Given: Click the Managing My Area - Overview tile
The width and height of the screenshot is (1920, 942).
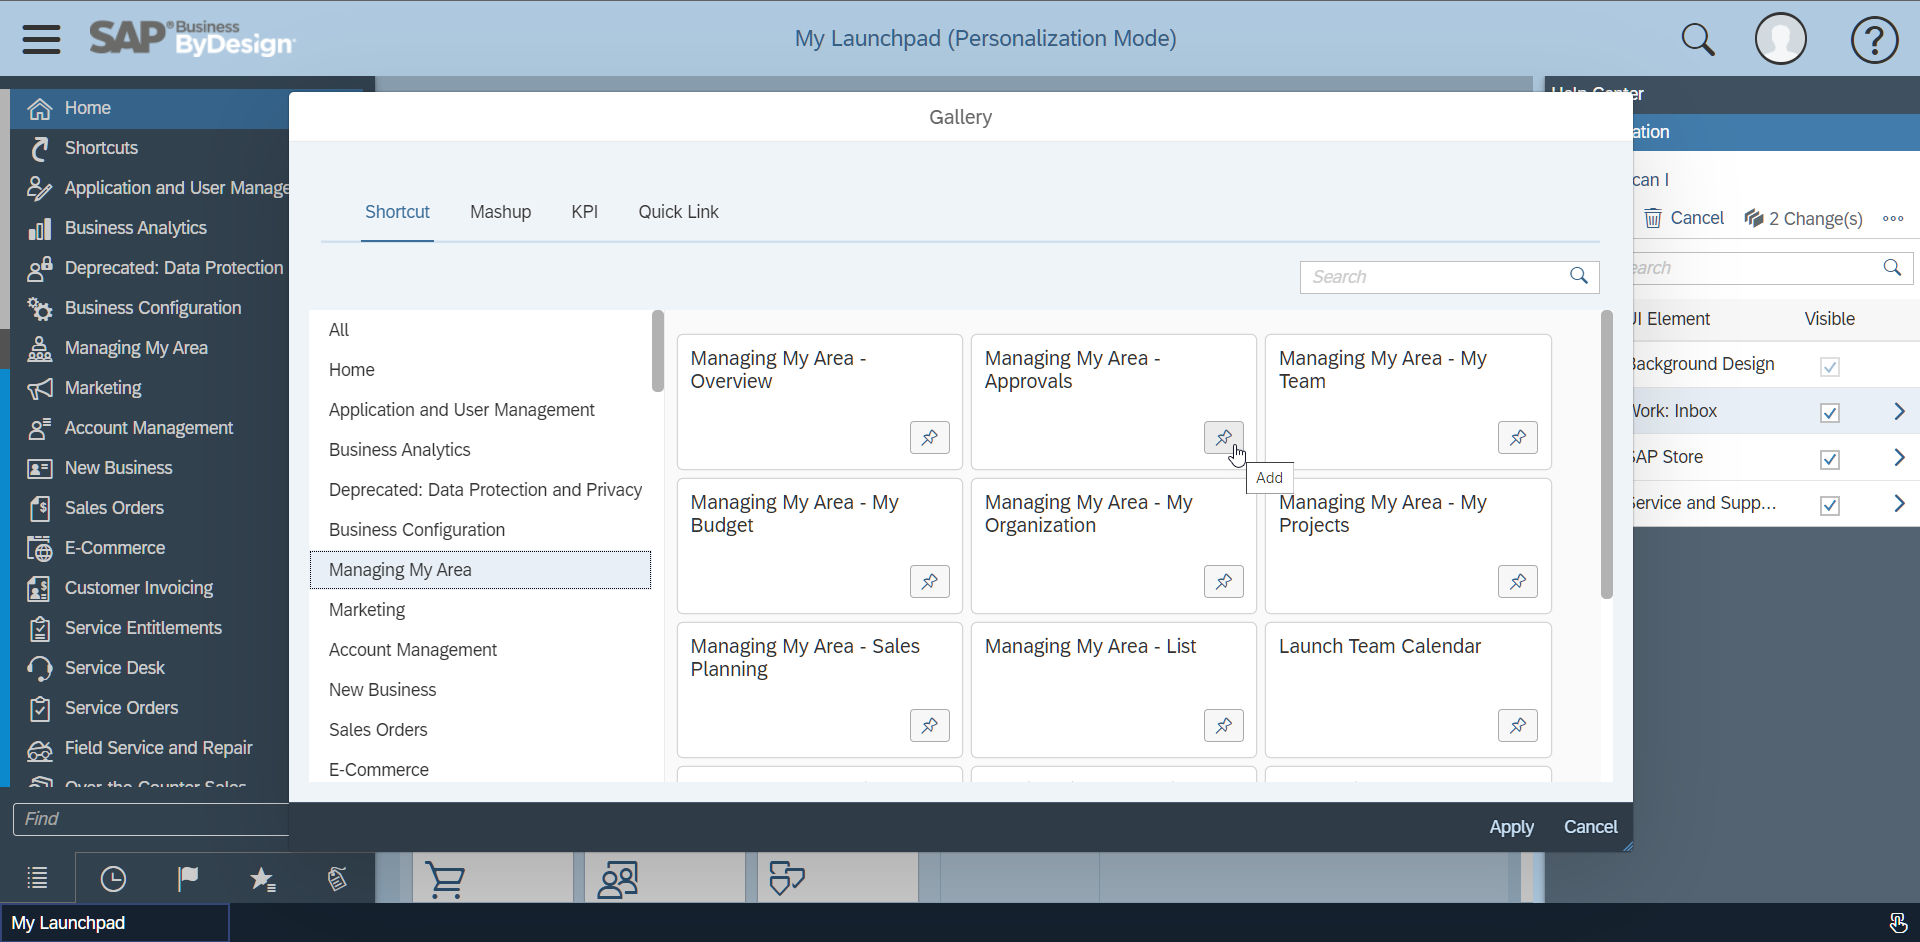Looking at the screenshot, I should tap(819, 402).
